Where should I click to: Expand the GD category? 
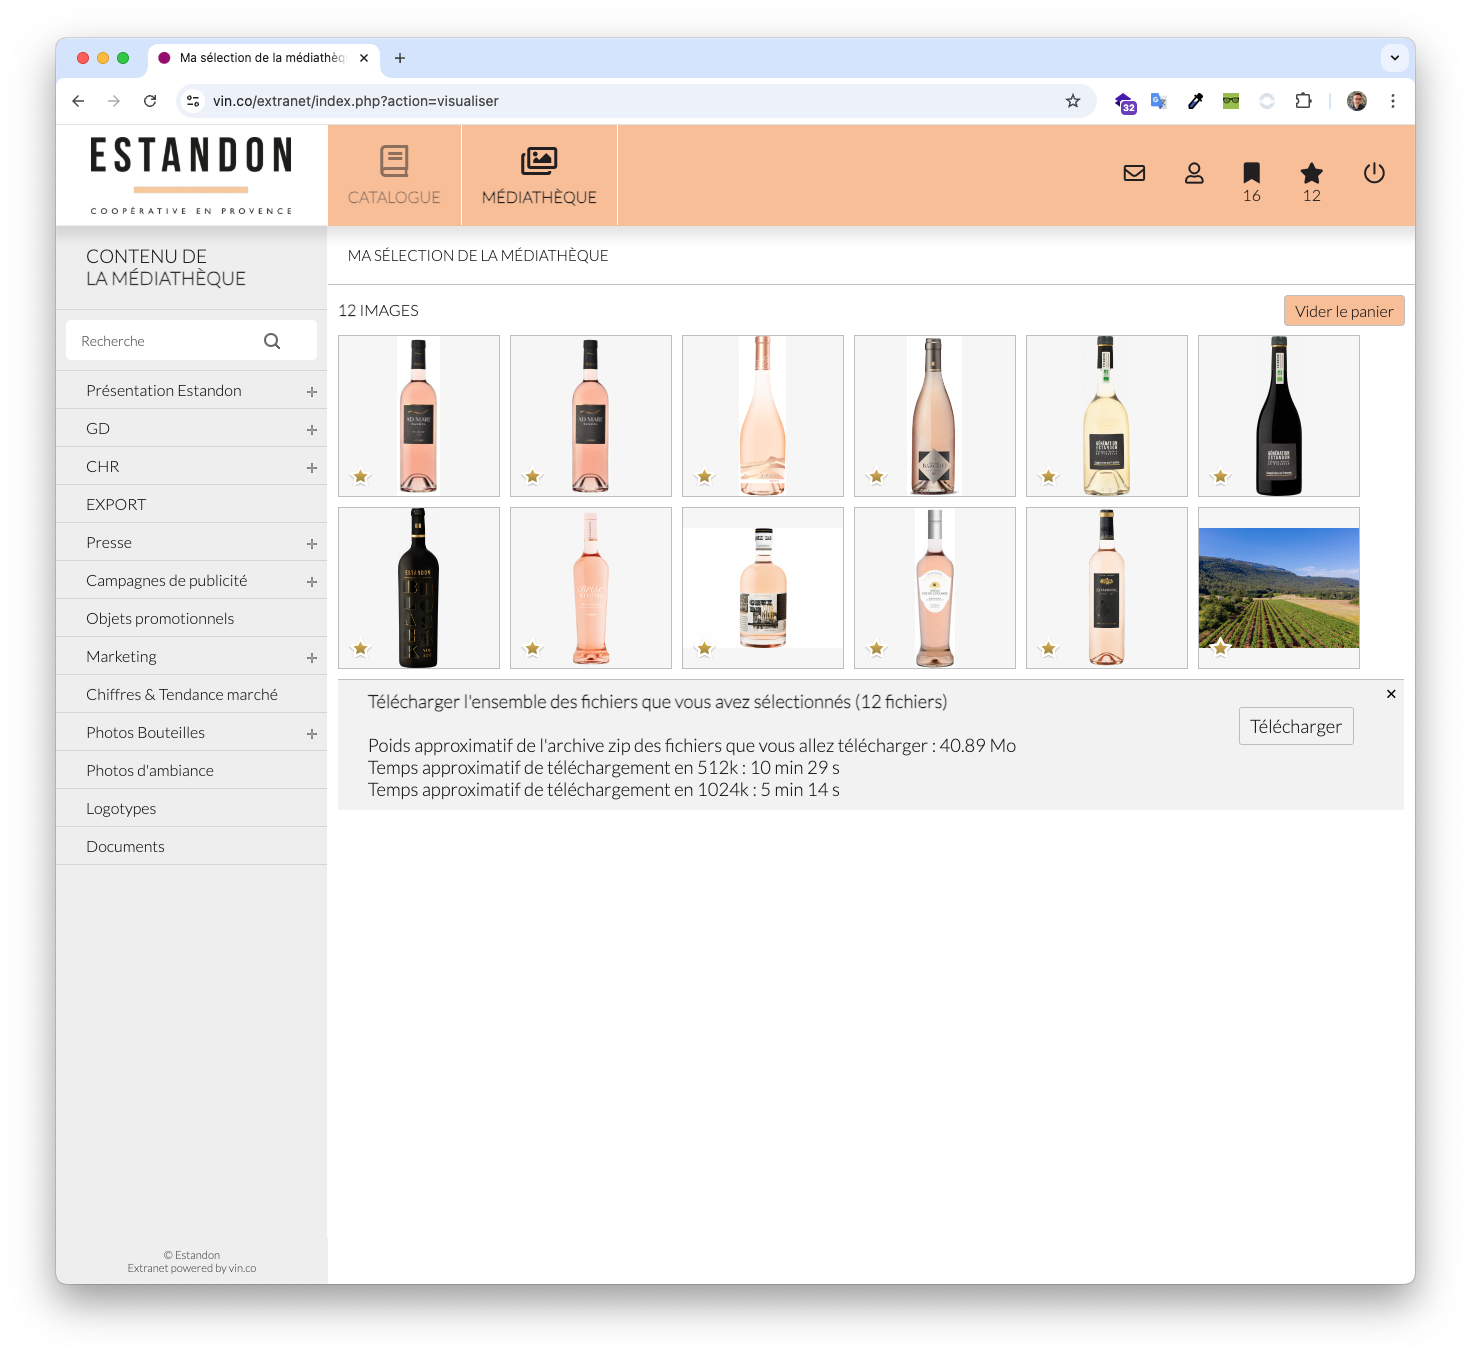(312, 430)
